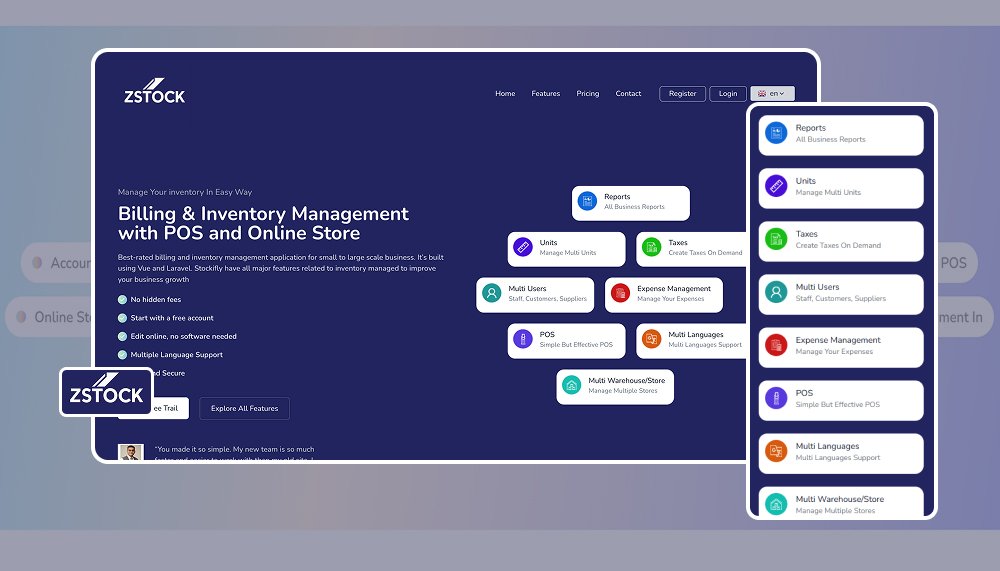Click the Login button
The image size is (1000, 571).
pos(728,94)
